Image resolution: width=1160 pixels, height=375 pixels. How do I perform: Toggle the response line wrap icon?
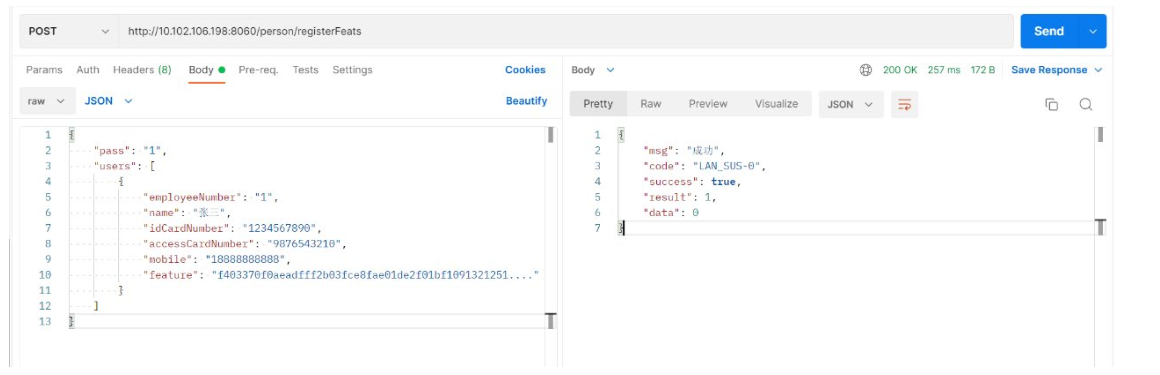(x=904, y=104)
